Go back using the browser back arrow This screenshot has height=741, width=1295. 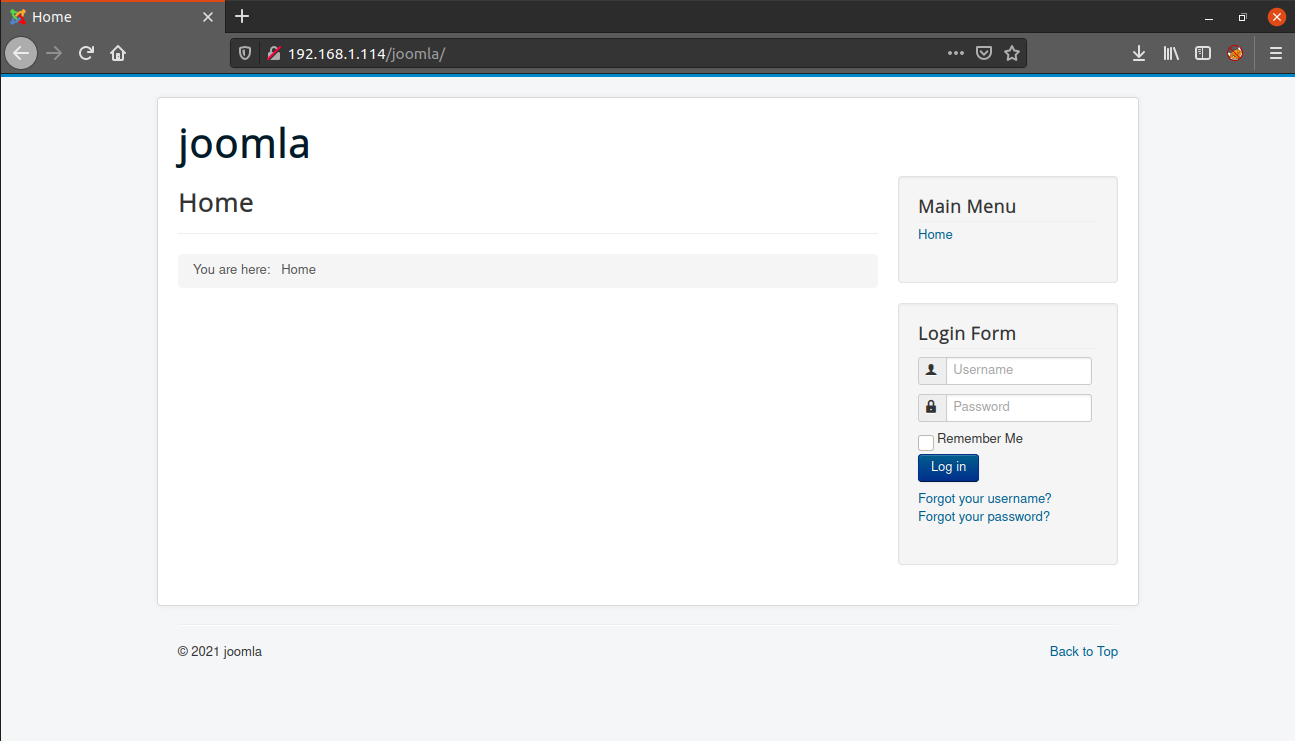coord(21,53)
